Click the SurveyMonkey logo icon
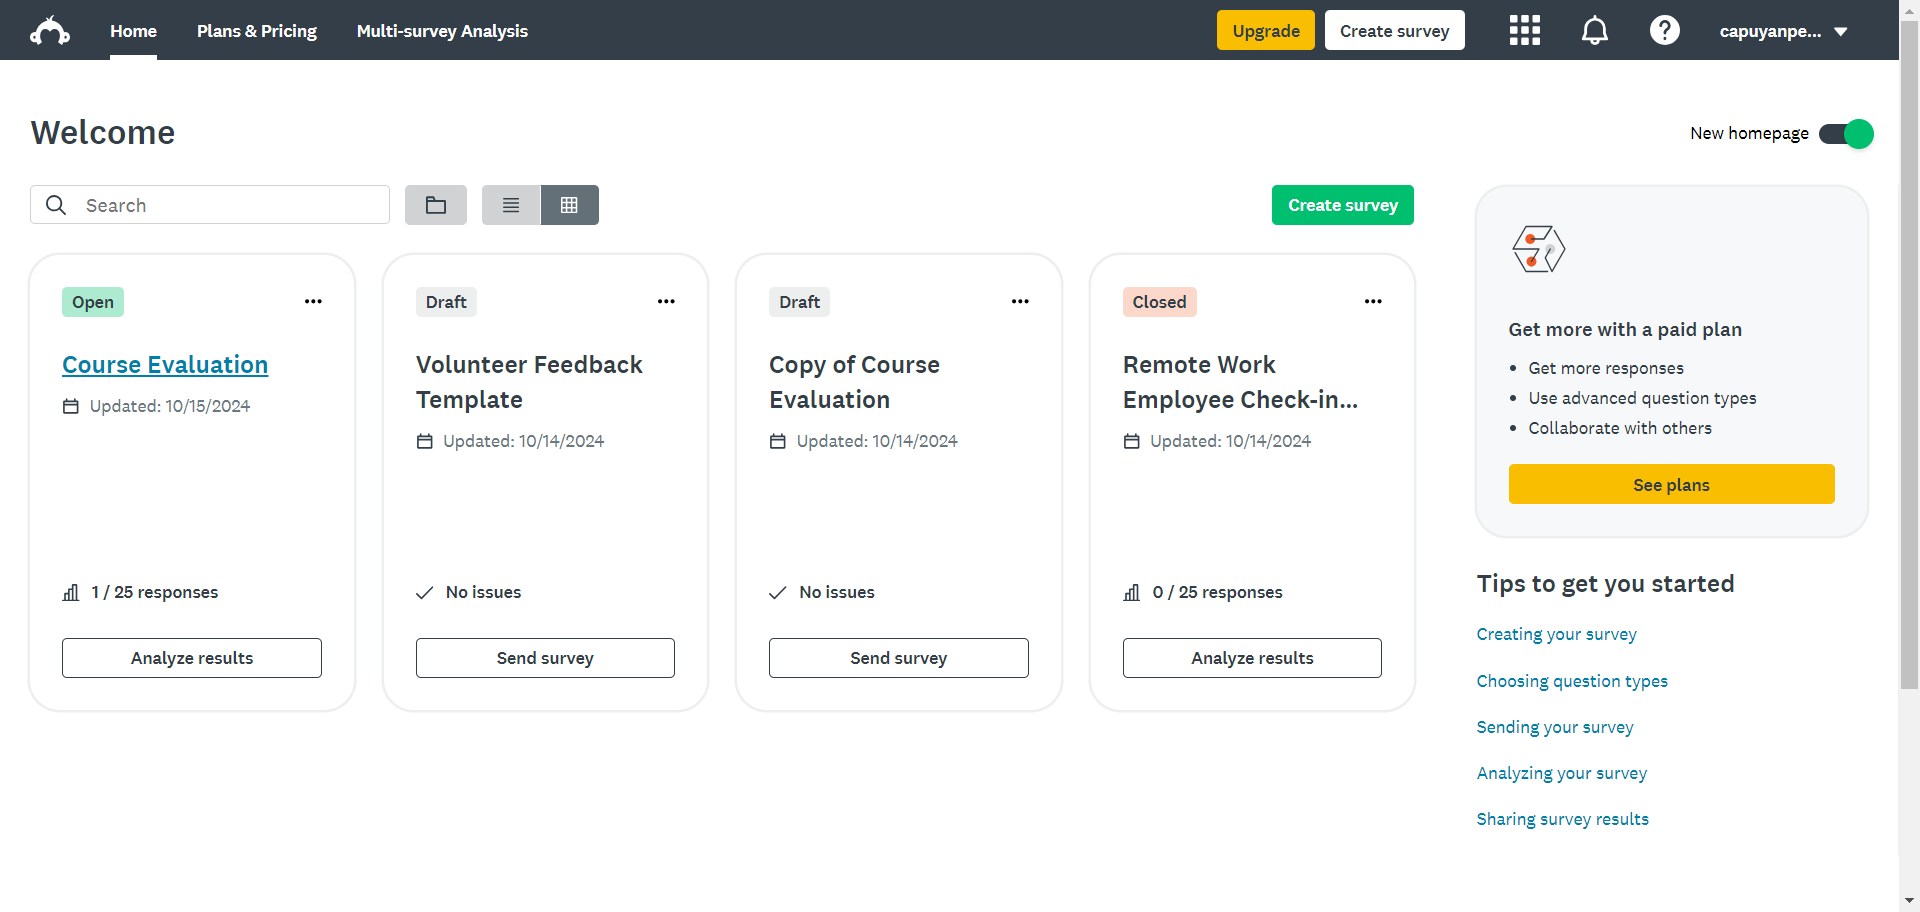The width and height of the screenshot is (1920, 912). [50, 31]
